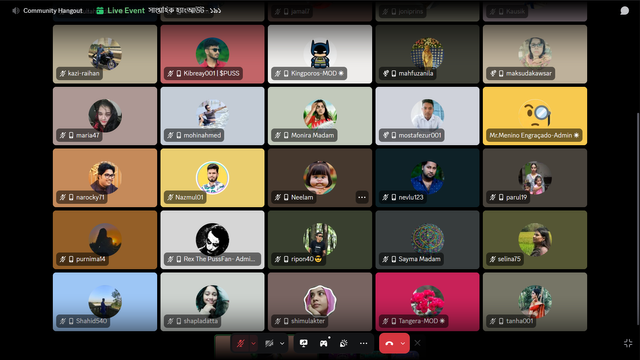Click the phone icon on Tangera-MOD's label
The width and height of the screenshot is (640, 360).
(x=393, y=321)
